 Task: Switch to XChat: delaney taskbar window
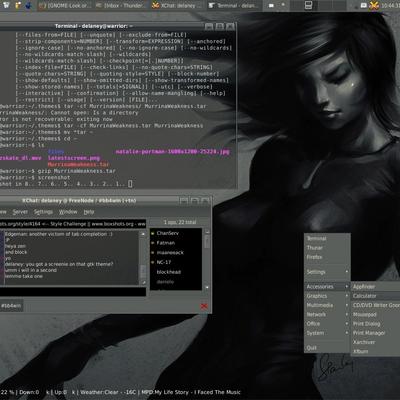click(x=177, y=6)
